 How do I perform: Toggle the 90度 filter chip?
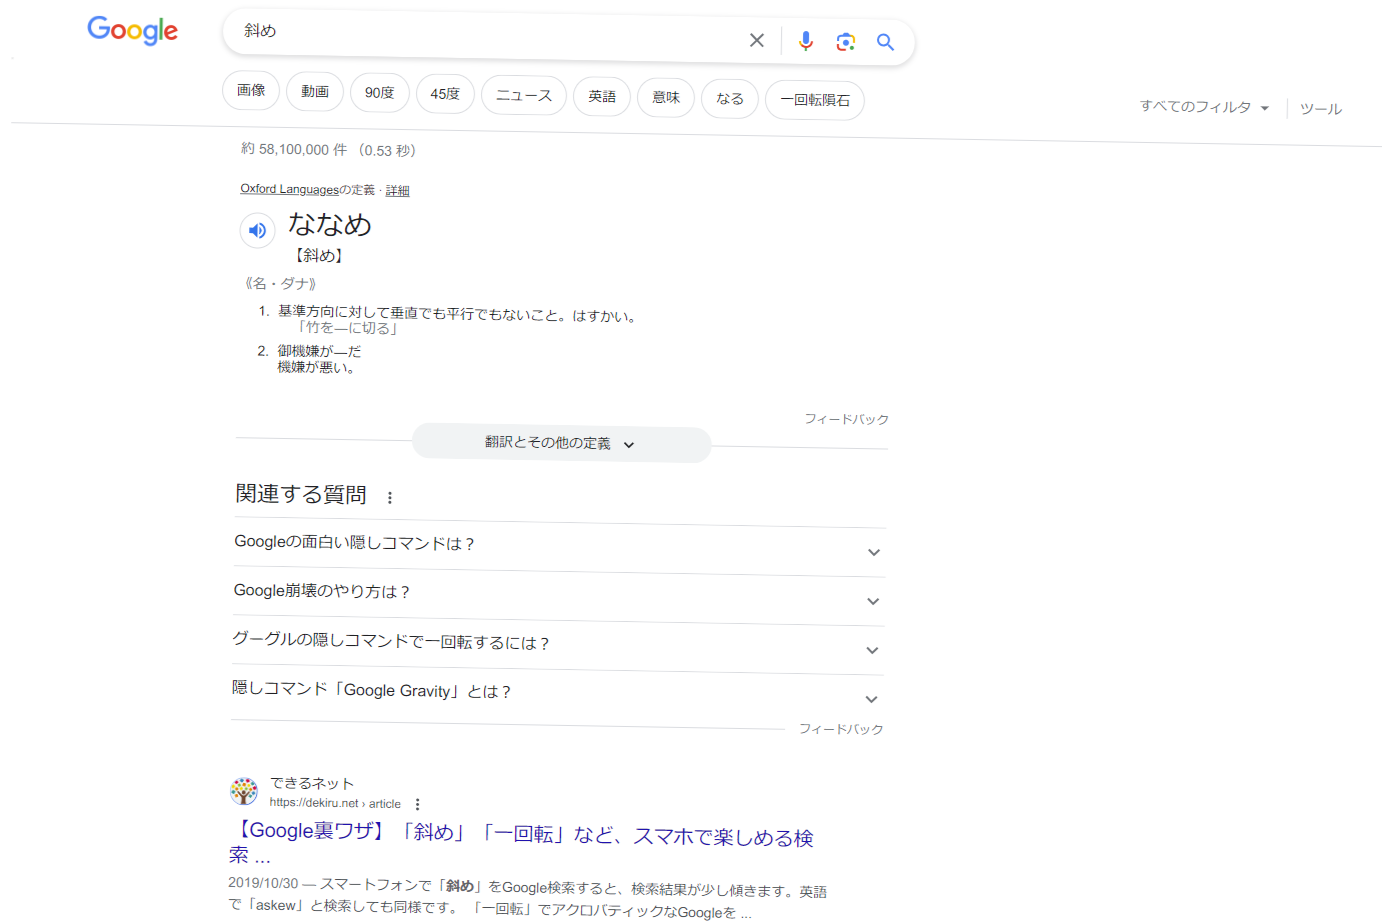[380, 92]
